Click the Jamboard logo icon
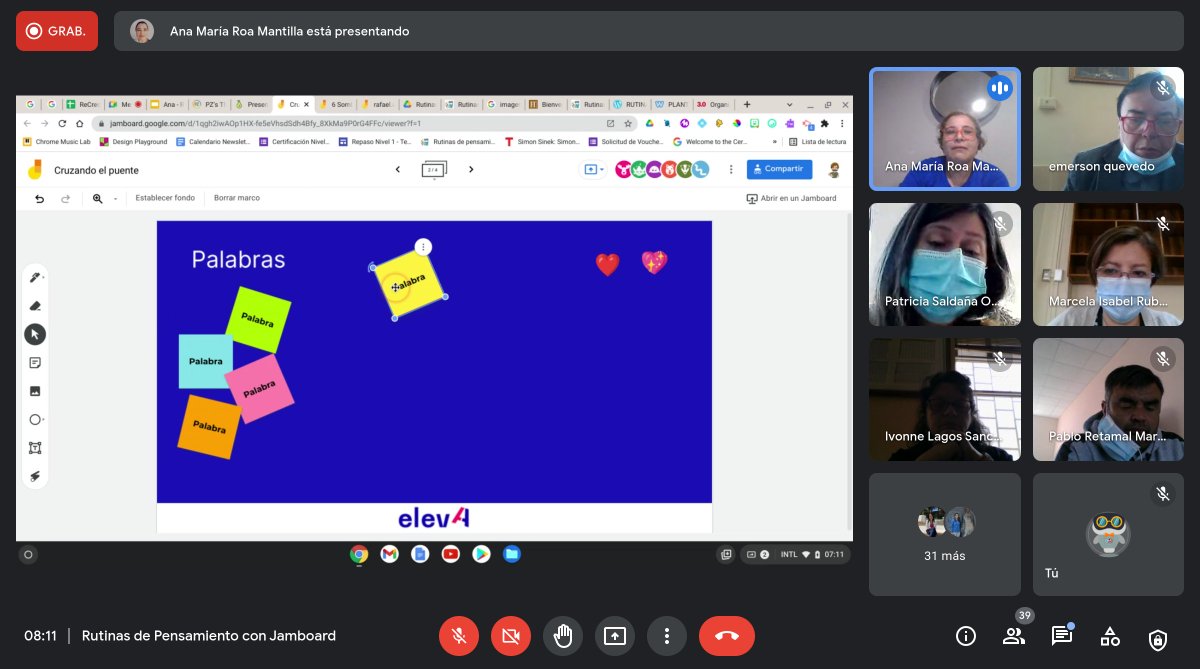Screen dimensions: 1200x669 pyautogui.click(x=35, y=169)
